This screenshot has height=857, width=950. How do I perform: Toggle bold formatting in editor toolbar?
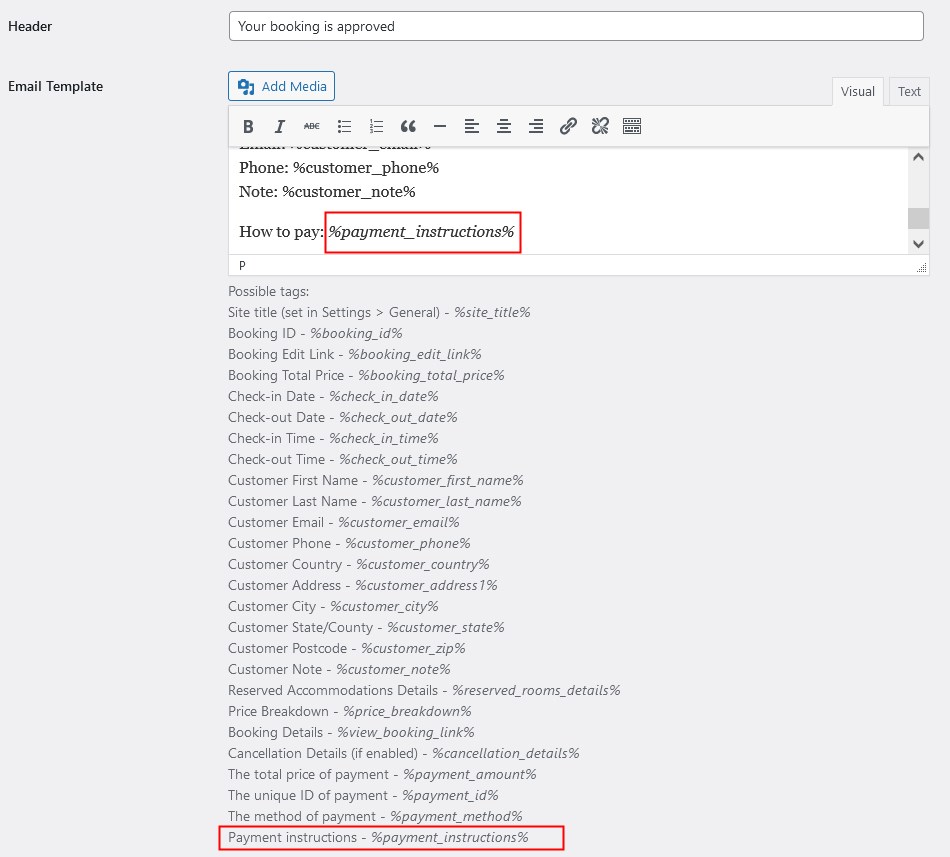tap(248, 127)
